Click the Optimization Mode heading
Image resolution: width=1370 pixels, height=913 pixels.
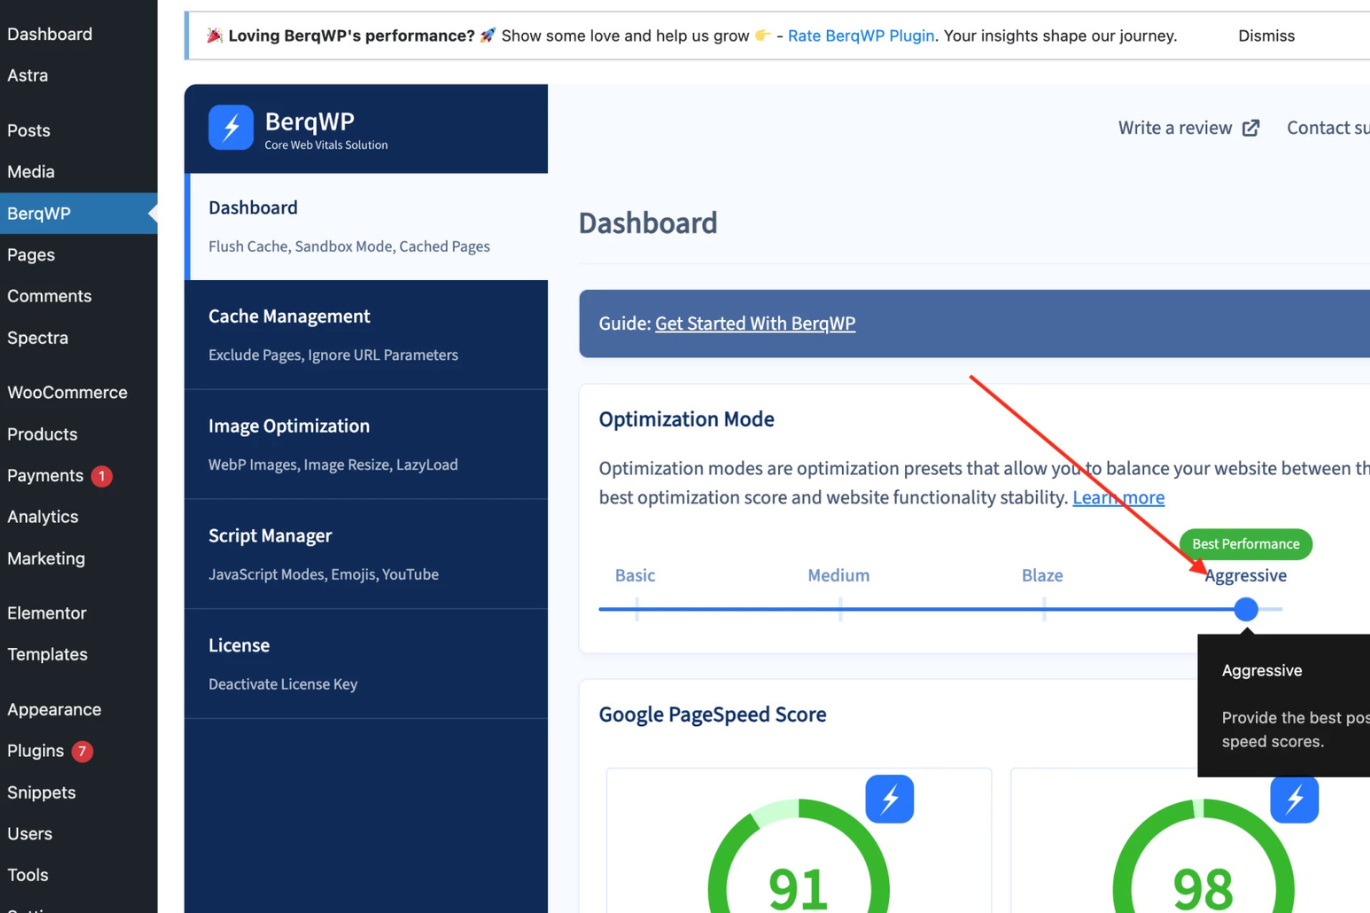pos(686,419)
